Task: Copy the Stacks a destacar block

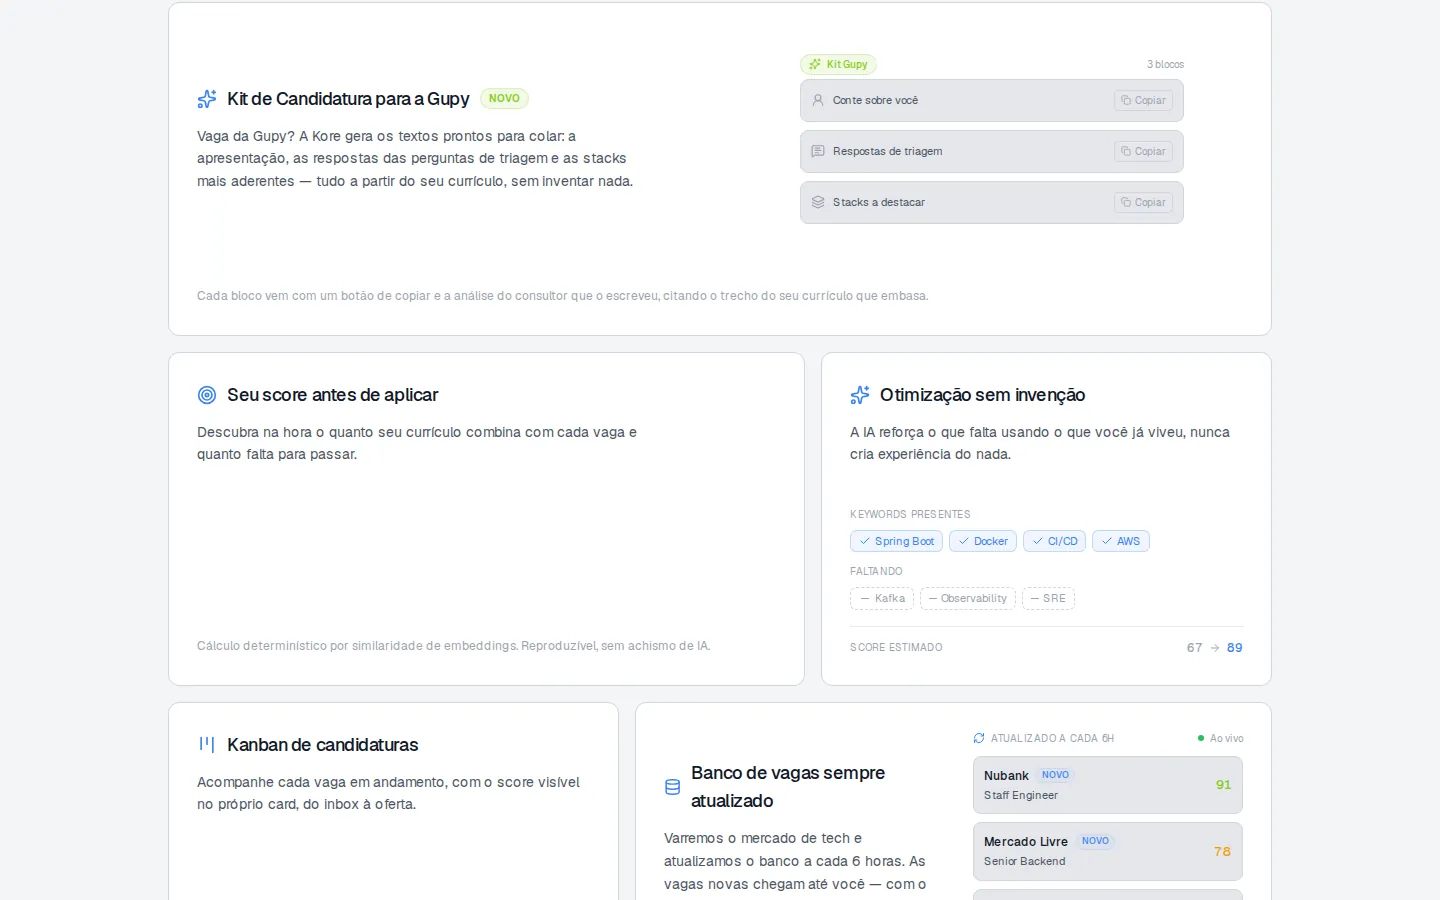Action: pos(1143,202)
